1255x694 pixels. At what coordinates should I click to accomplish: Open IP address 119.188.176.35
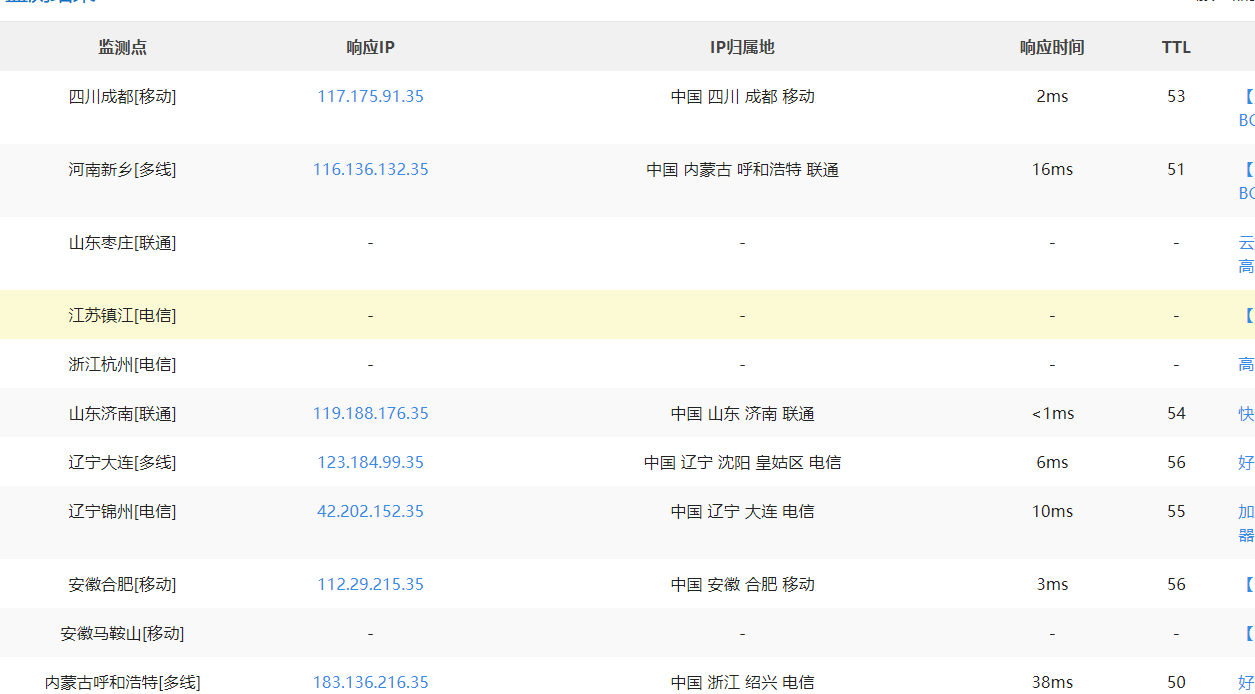click(370, 413)
